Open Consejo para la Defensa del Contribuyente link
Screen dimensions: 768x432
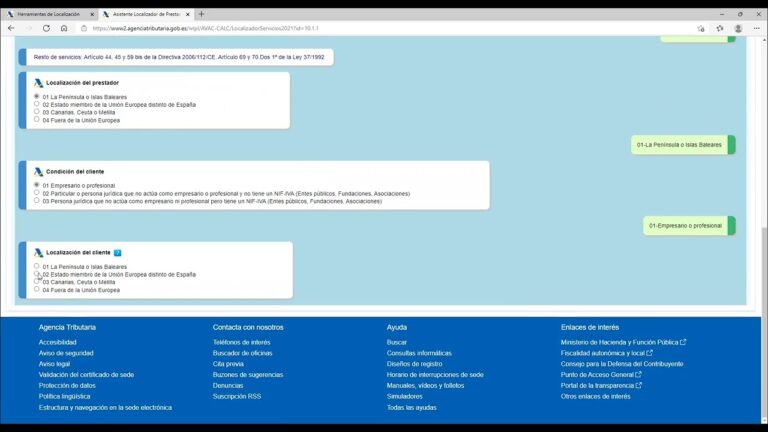pyautogui.click(x=622, y=363)
